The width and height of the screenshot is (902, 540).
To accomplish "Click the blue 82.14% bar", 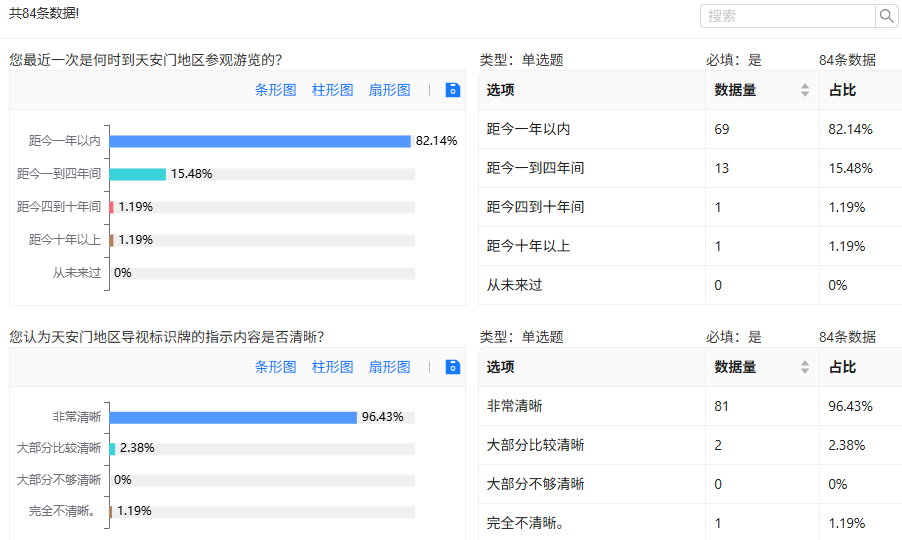I will click(260, 141).
